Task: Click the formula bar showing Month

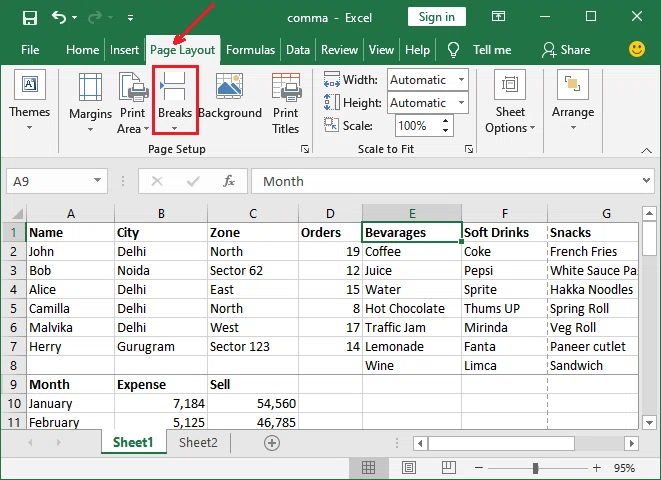Action: click(x=446, y=181)
